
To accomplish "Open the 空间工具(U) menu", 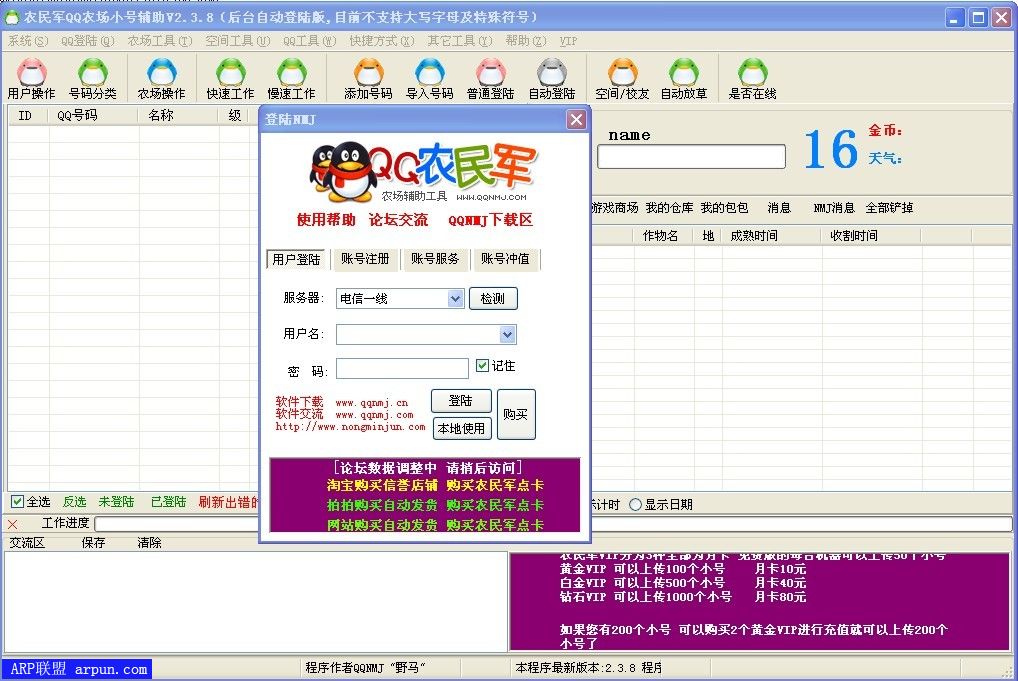I will (238, 41).
